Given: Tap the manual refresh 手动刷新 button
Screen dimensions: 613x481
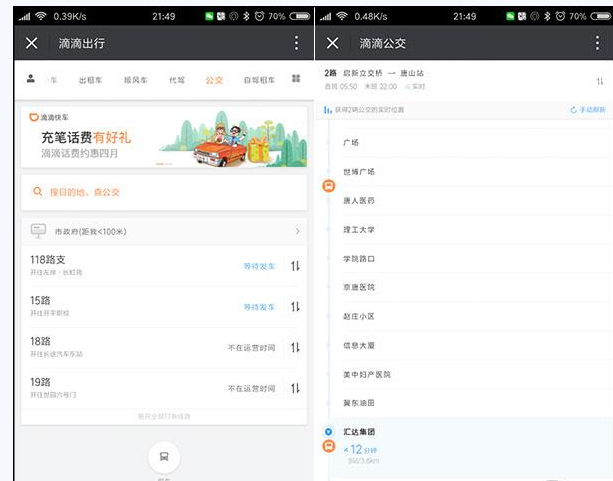Looking at the screenshot, I should [588, 110].
